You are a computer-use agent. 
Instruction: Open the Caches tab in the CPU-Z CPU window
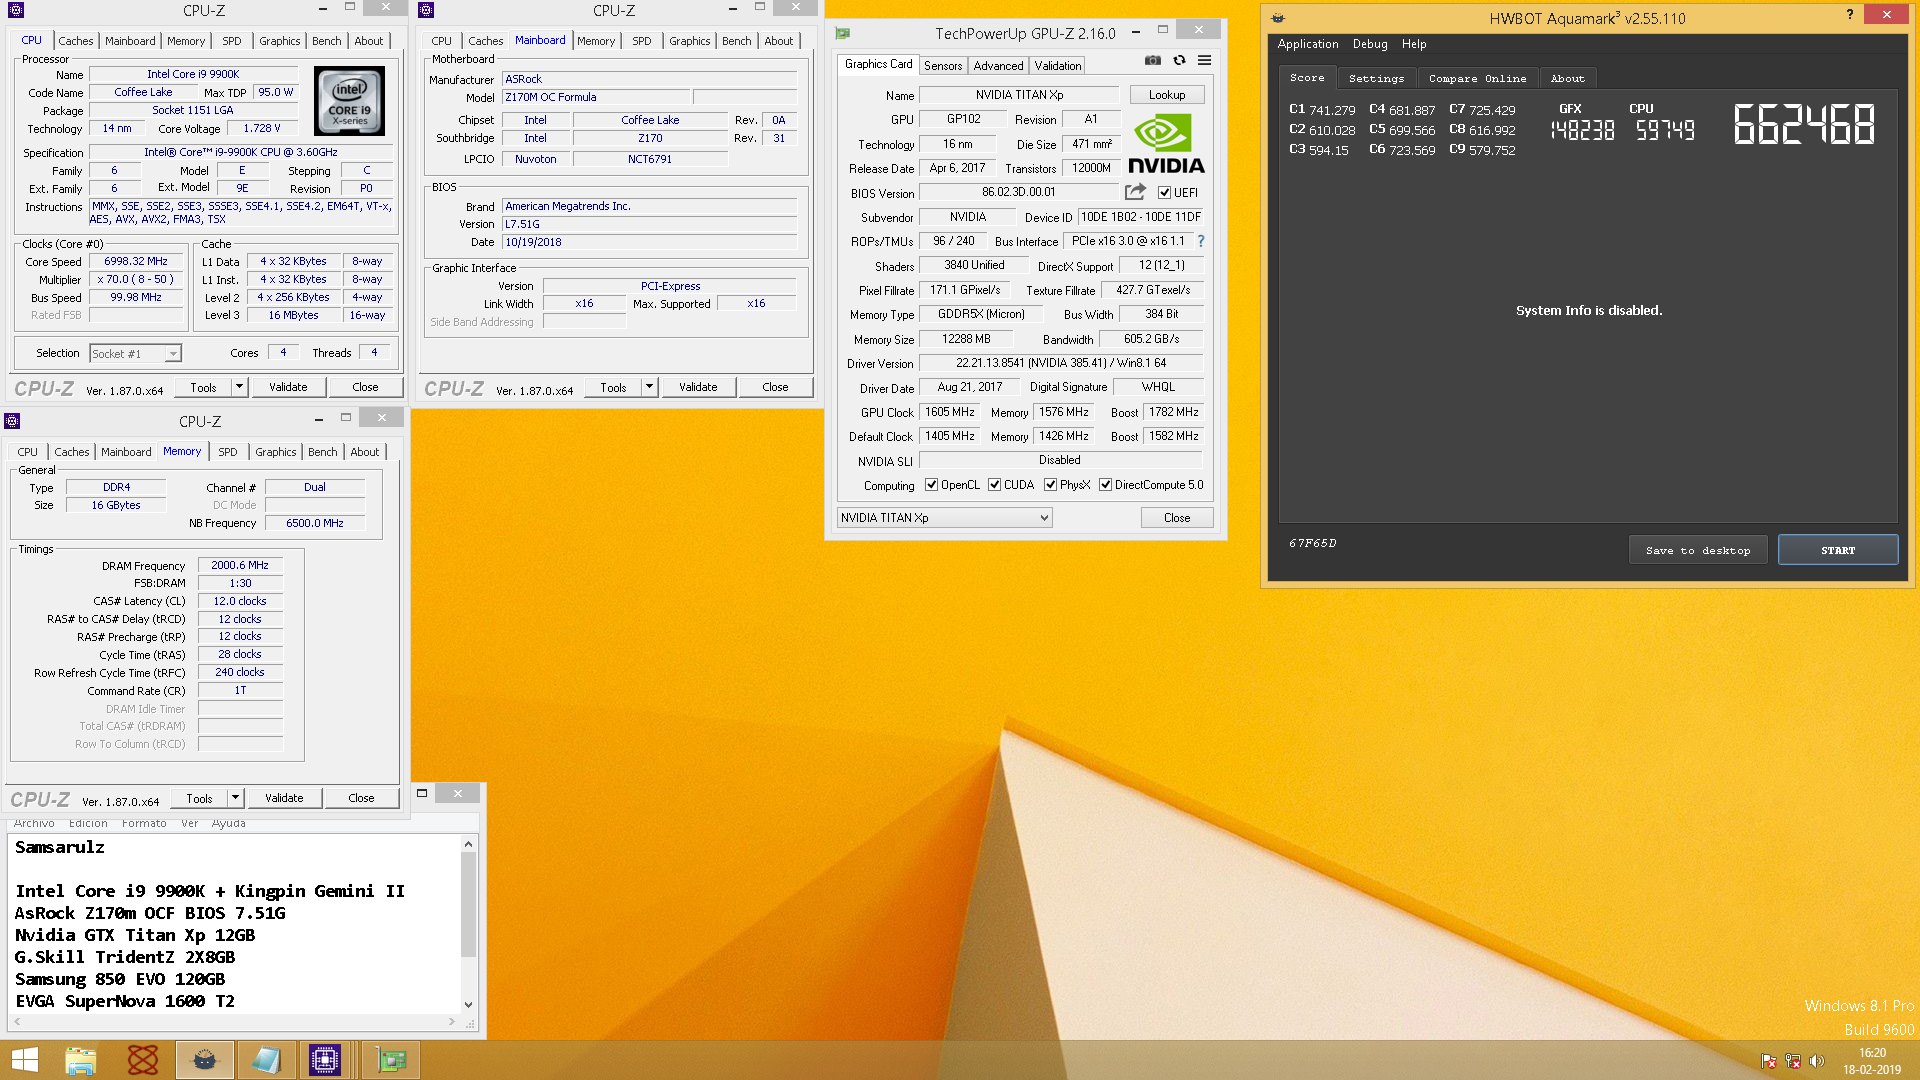(x=75, y=41)
